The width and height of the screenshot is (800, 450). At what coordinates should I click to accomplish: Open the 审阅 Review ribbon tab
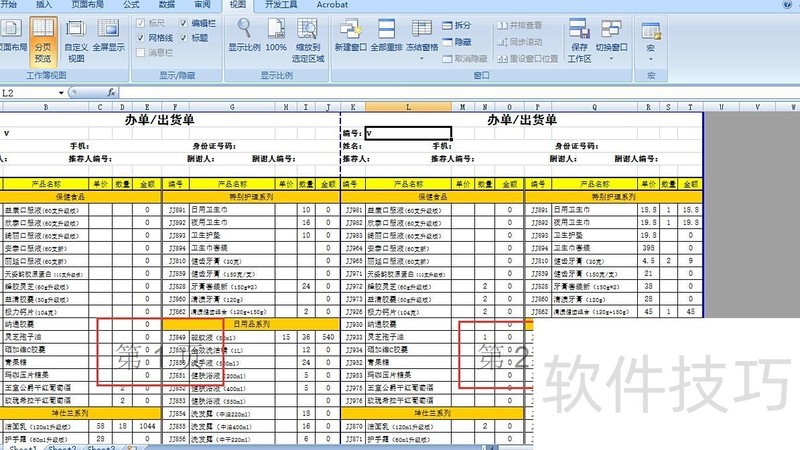tap(203, 5)
